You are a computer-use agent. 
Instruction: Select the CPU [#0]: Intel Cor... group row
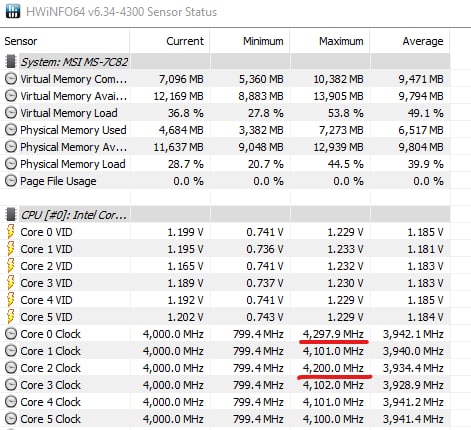pos(225,215)
